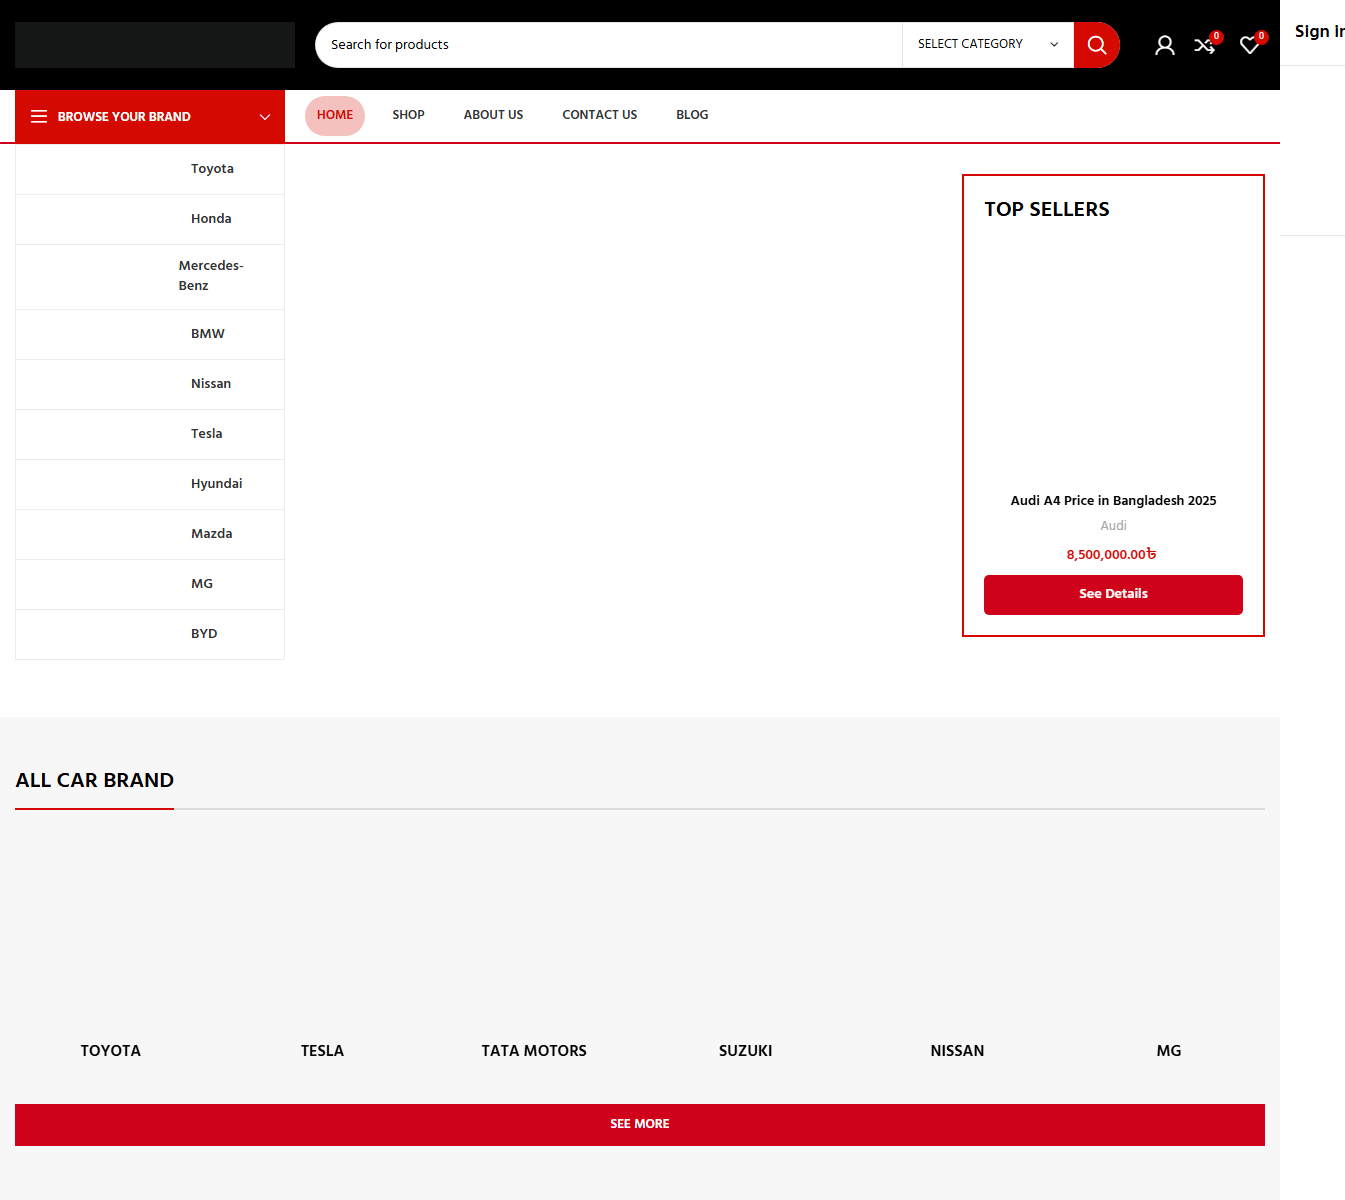Open the Audi A4 Price product title
The height and width of the screenshot is (1200, 1345).
pos(1113,501)
